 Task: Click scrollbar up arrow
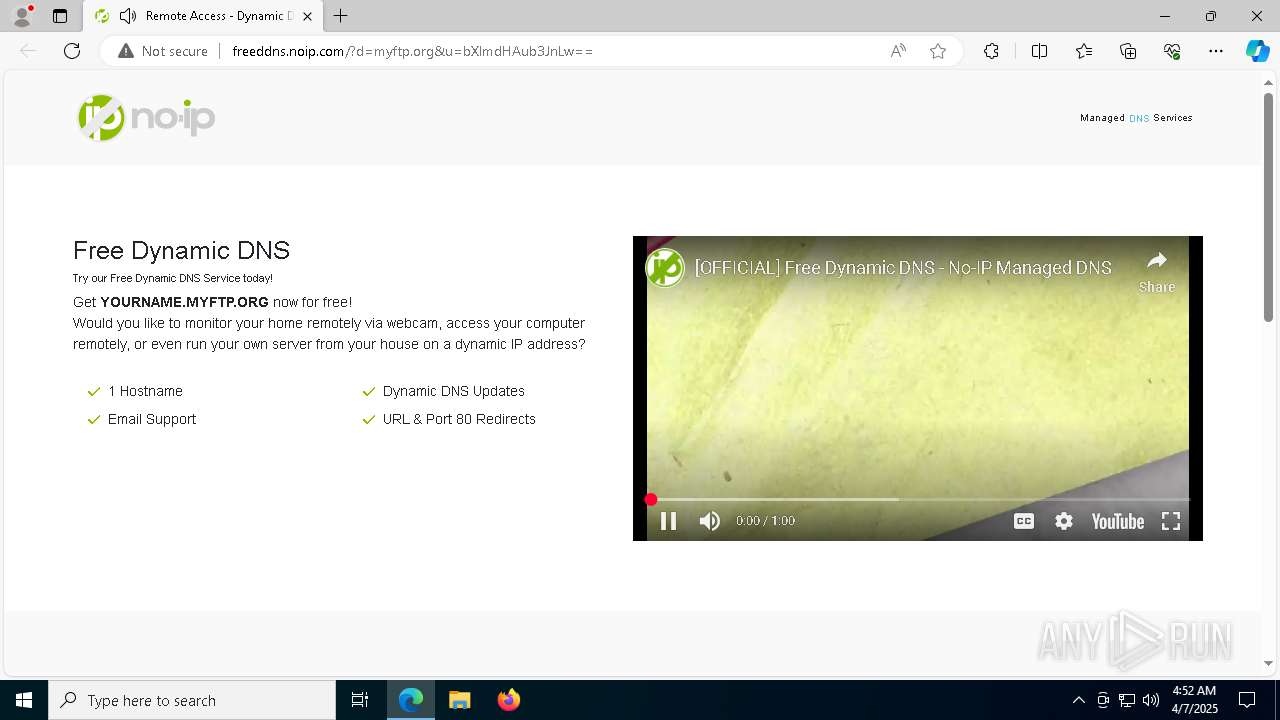click(1268, 81)
